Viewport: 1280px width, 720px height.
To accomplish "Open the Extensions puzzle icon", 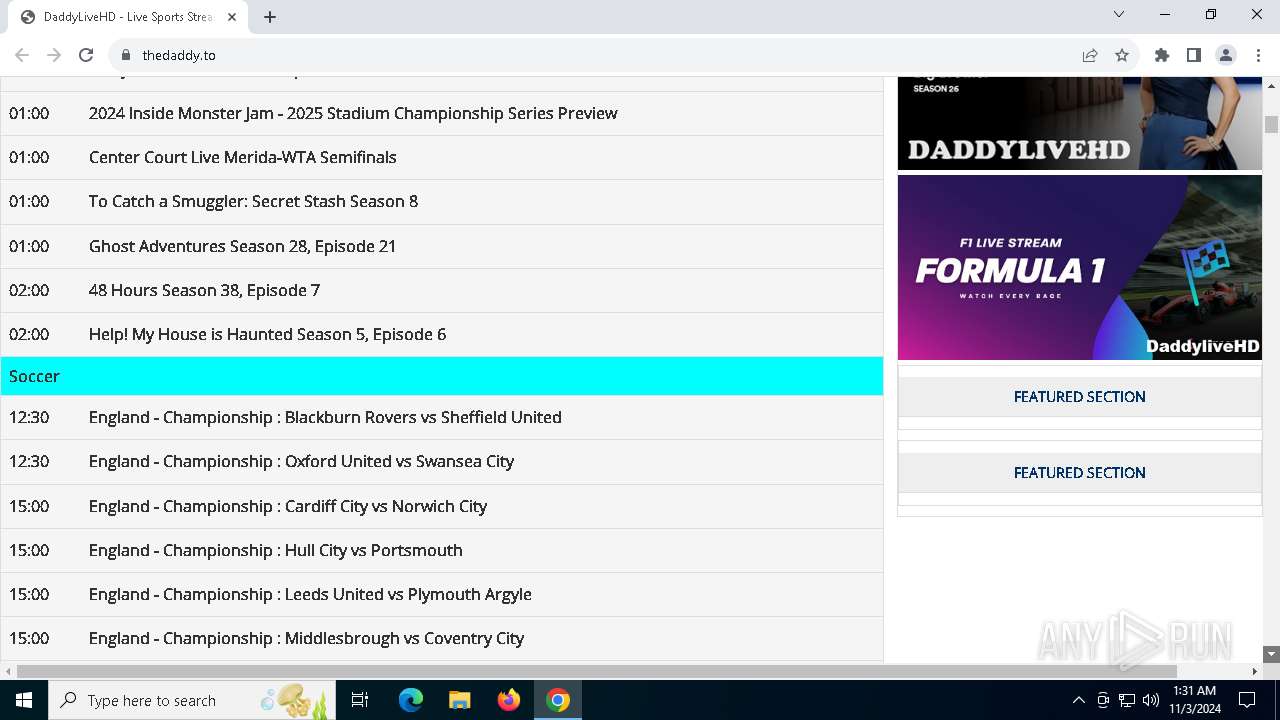I will click(x=1162, y=55).
